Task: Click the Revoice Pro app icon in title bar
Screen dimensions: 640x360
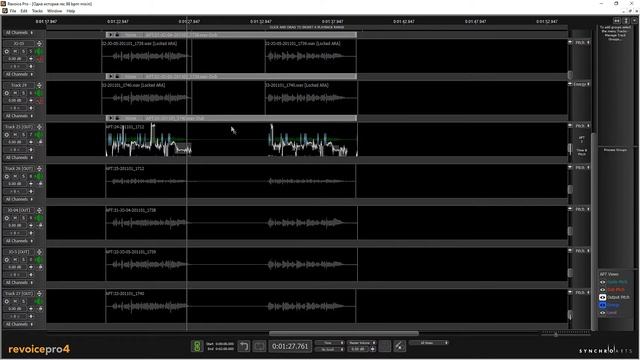Action: tap(4, 4)
